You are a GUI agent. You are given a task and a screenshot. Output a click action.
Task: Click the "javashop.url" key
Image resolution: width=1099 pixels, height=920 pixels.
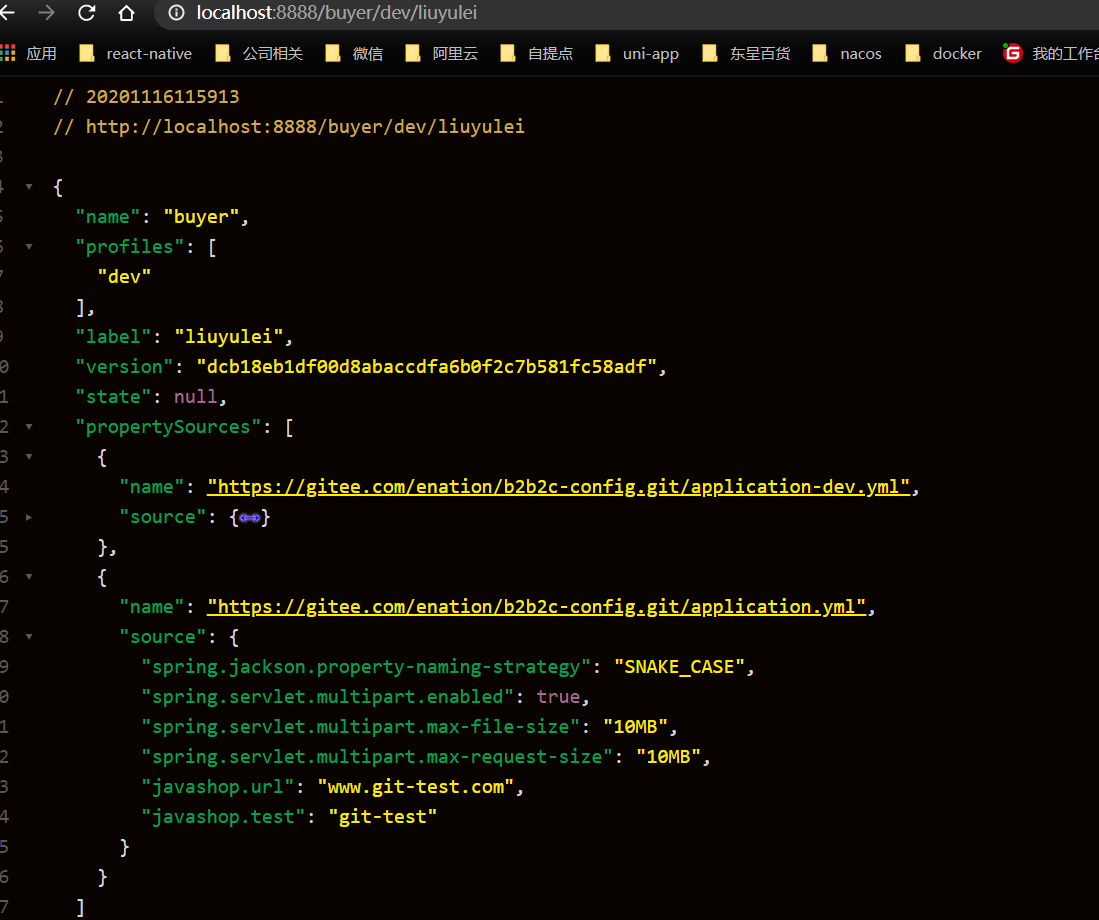coord(218,788)
